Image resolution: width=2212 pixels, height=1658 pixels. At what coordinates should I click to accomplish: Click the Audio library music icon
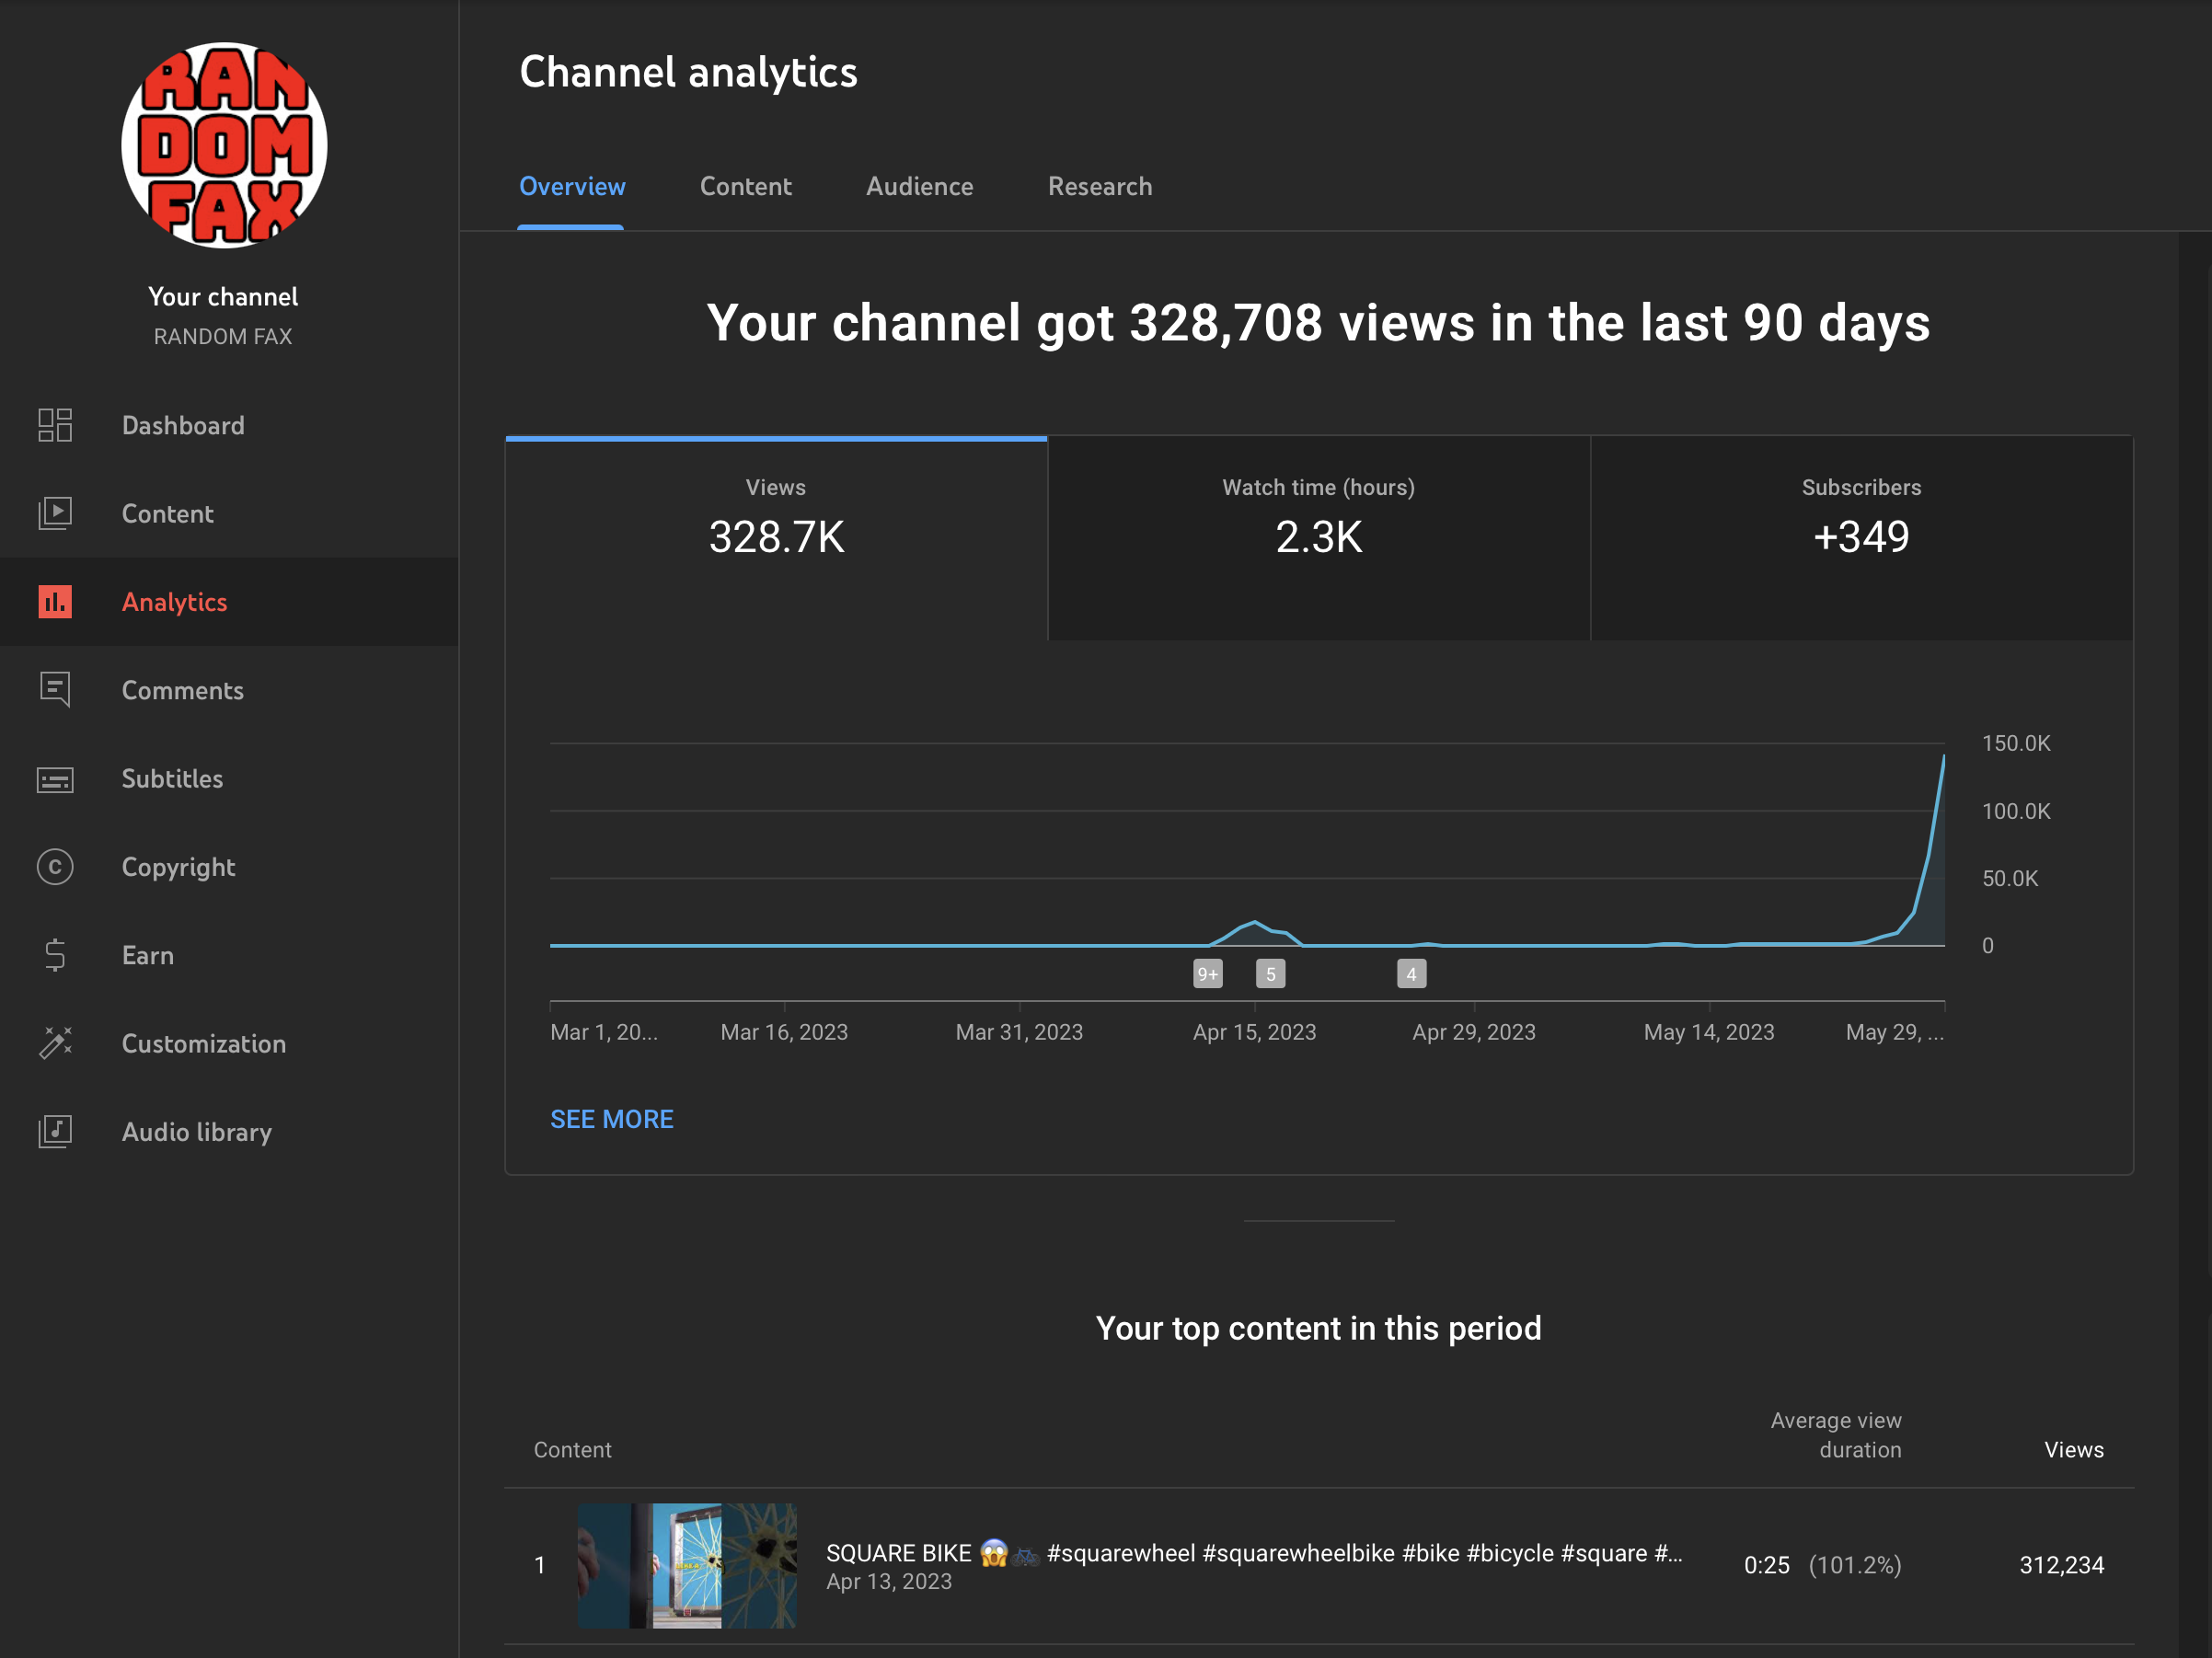click(55, 1132)
